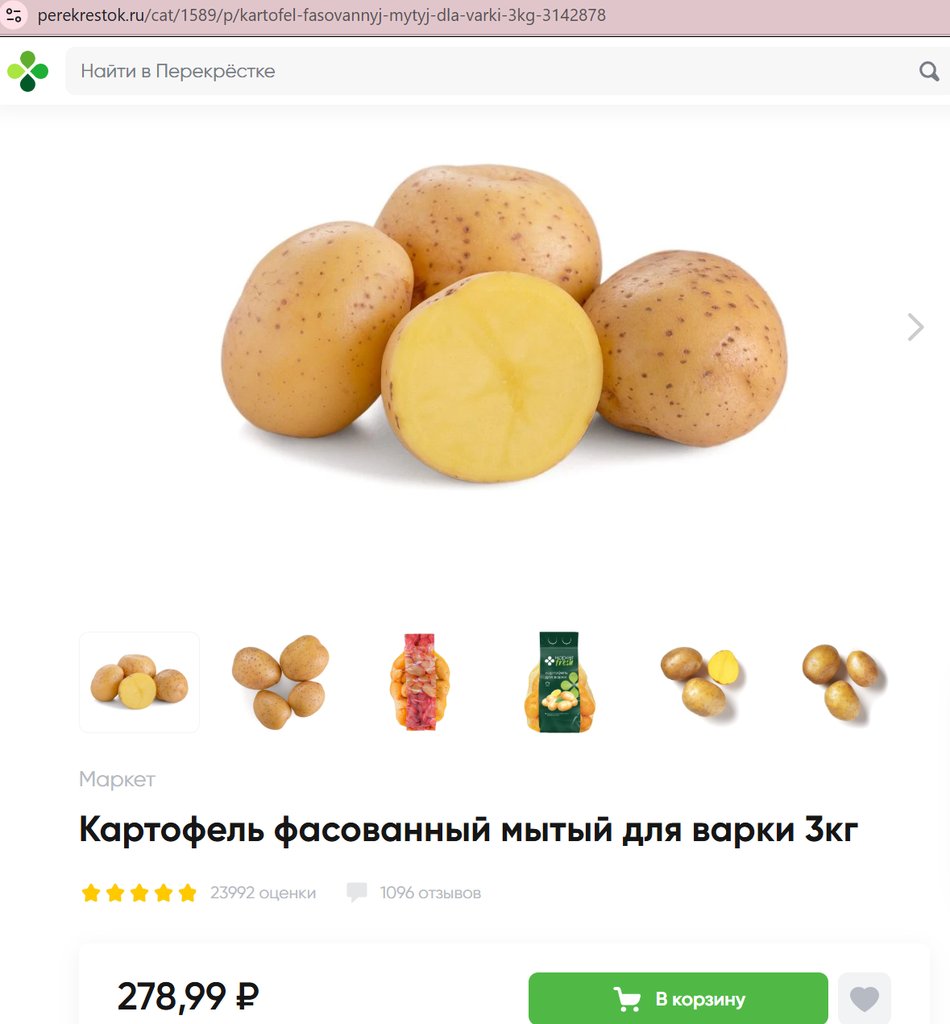Image resolution: width=950 pixels, height=1024 pixels.
Task: Select fifth thumbnail with halved yellow potato
Action: [x=703, y=682]
